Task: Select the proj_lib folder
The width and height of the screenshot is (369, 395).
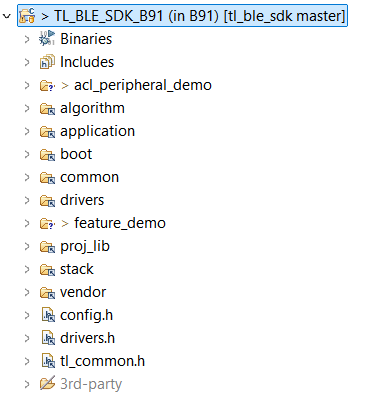Action: coord(85,247)
